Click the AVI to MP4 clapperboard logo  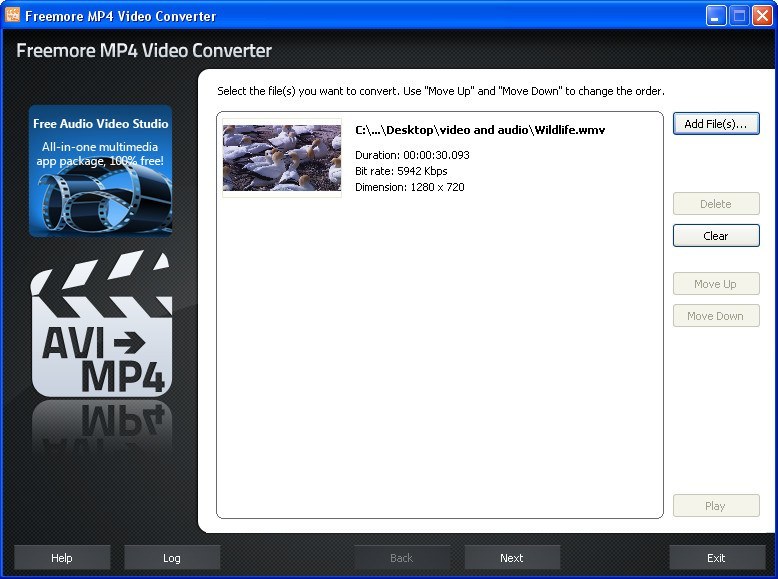click(101, 323)
